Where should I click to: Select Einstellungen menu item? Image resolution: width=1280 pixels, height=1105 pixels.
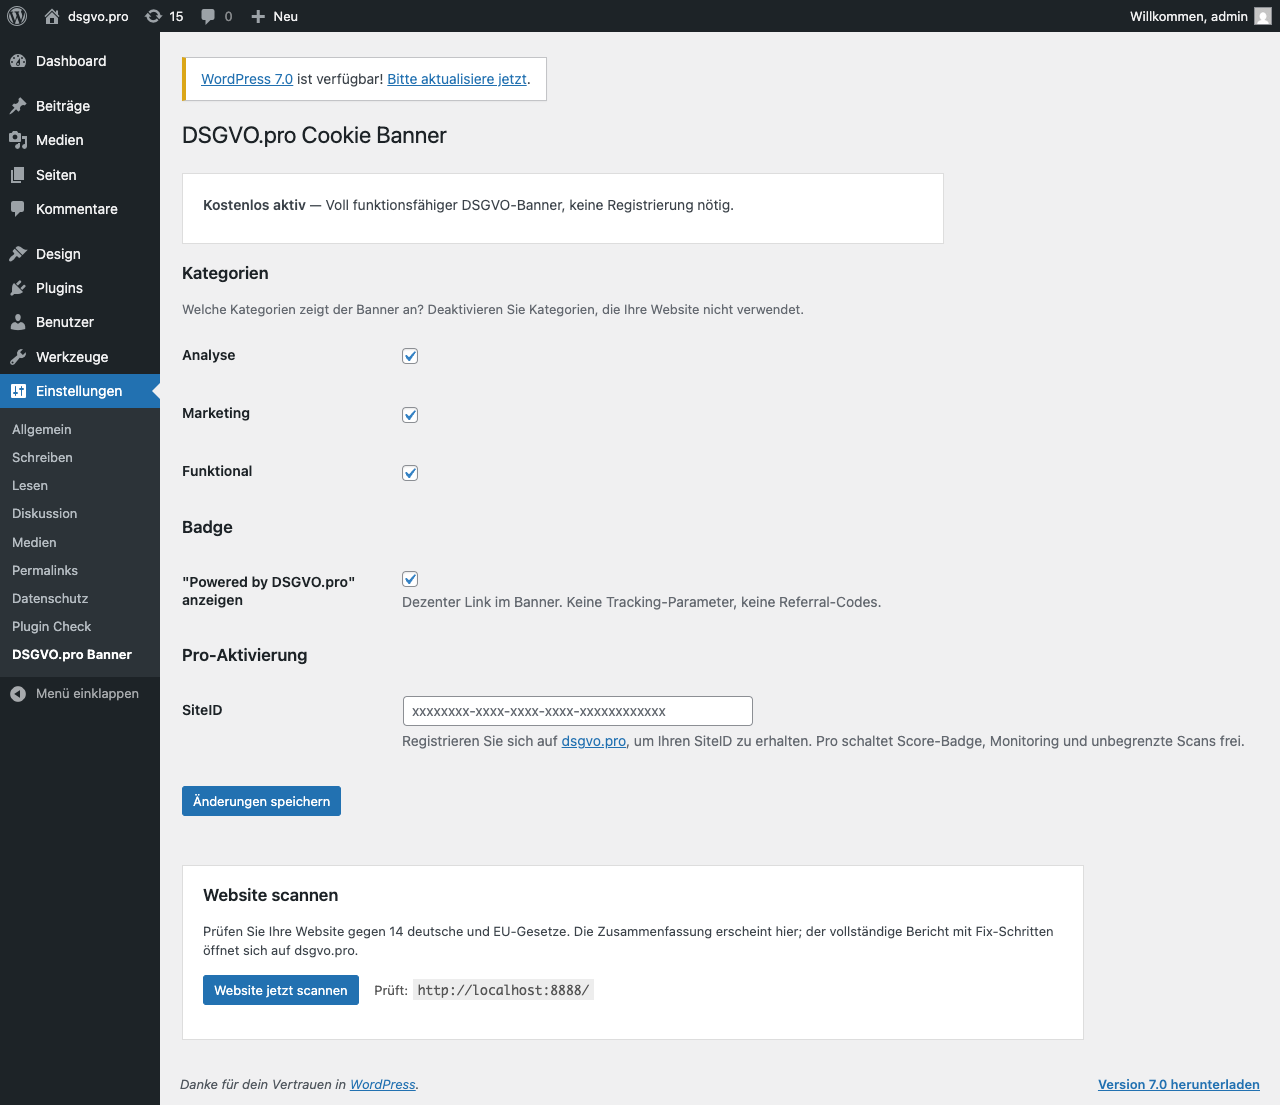coord(80,391)
